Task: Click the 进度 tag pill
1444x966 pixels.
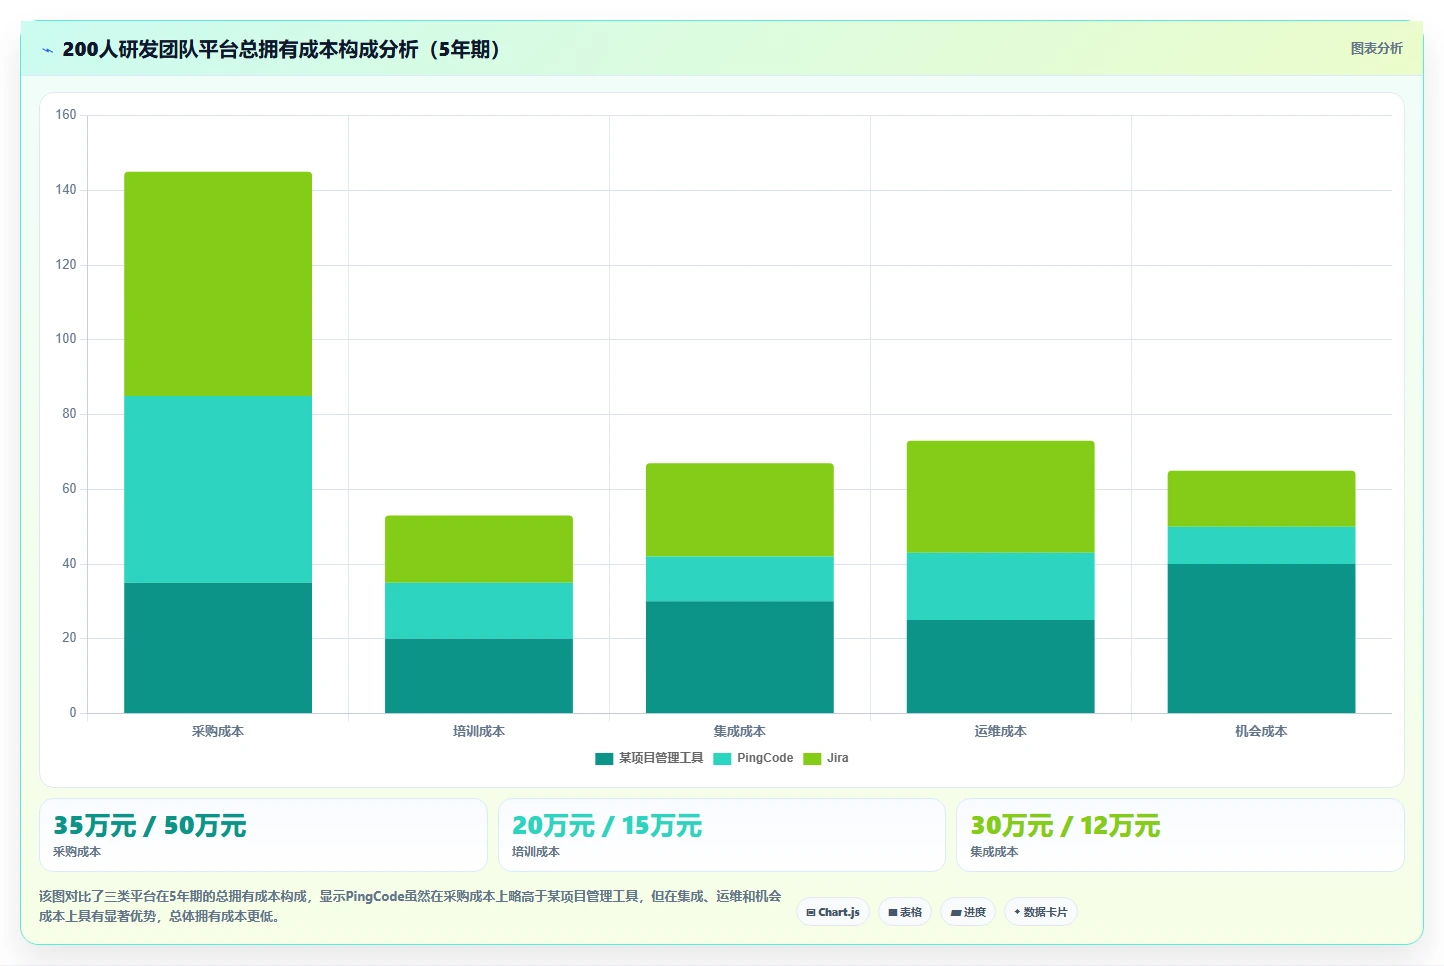Action: tap(968, 912)
